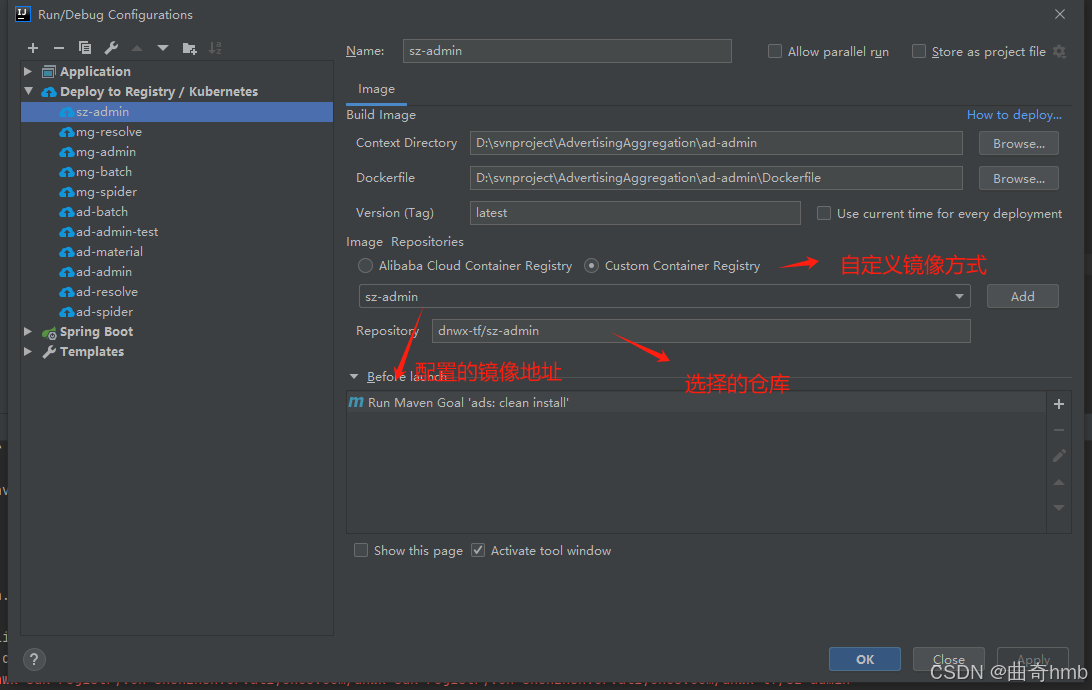1092x690 pixels.
Task: Remove the before launch task minus icon
Action: coord(1059,430)
